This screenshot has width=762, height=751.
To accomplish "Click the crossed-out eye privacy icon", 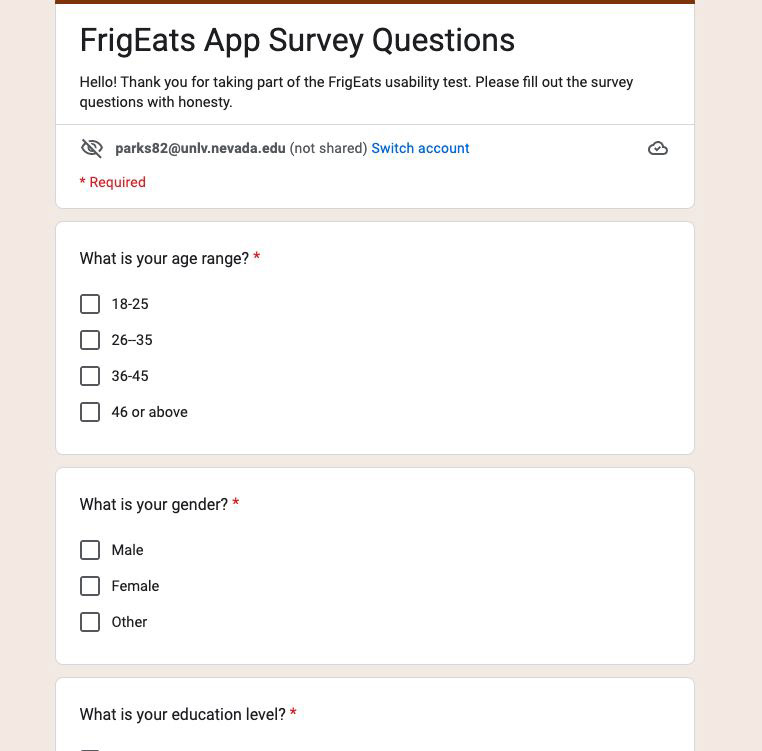I will [91, 148].
